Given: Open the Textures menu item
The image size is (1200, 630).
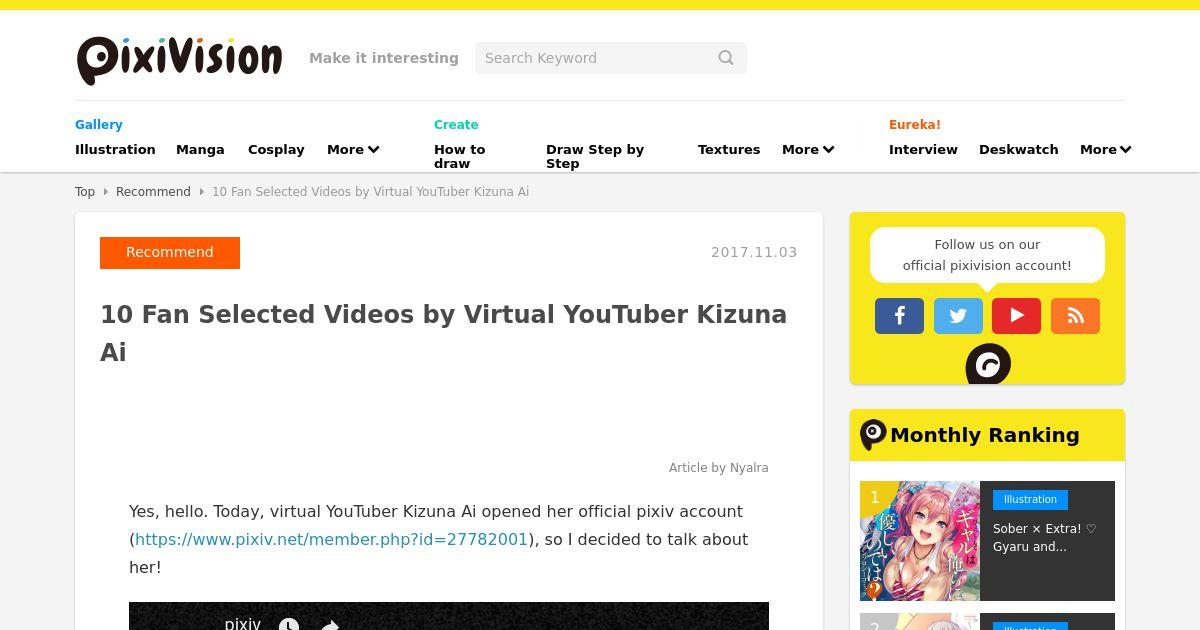Looking at the screenshot, I should click(x=729, y=149).
